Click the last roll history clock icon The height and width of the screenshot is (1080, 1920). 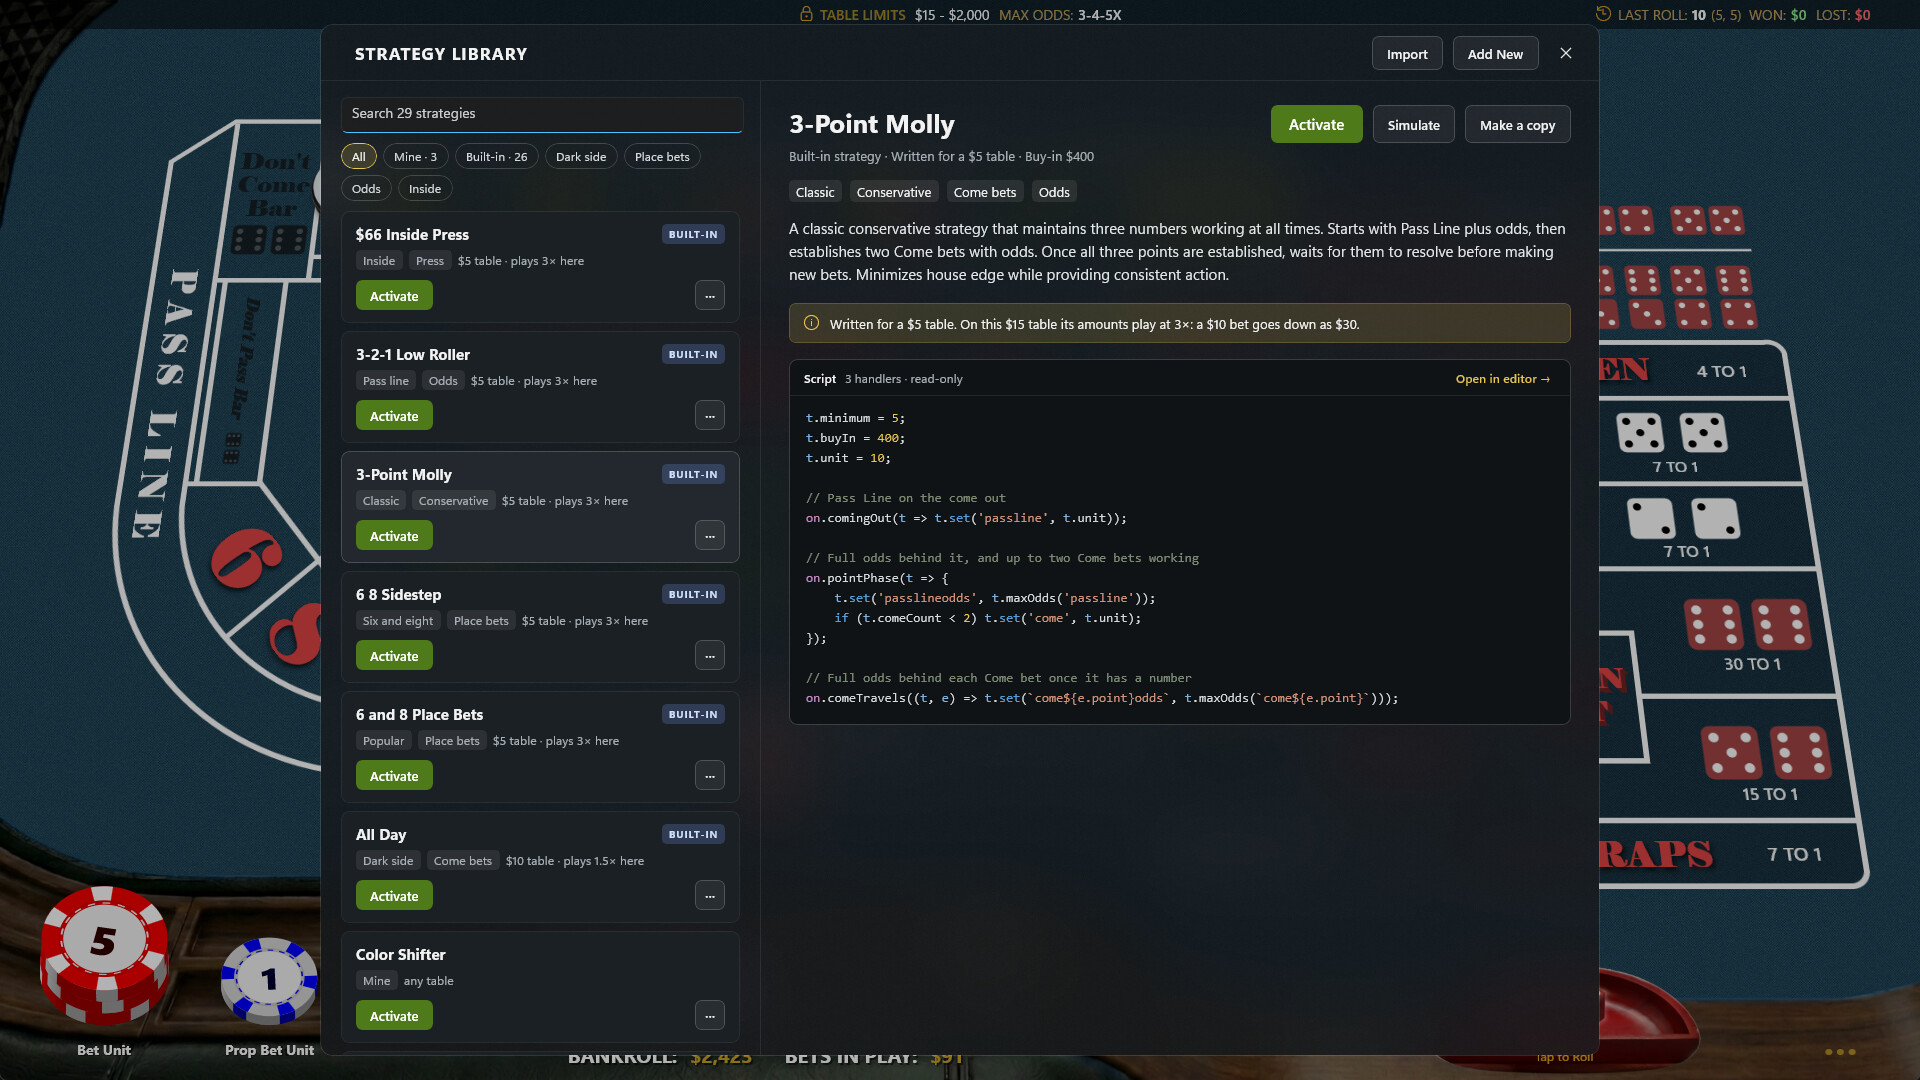click(1603, 14)
